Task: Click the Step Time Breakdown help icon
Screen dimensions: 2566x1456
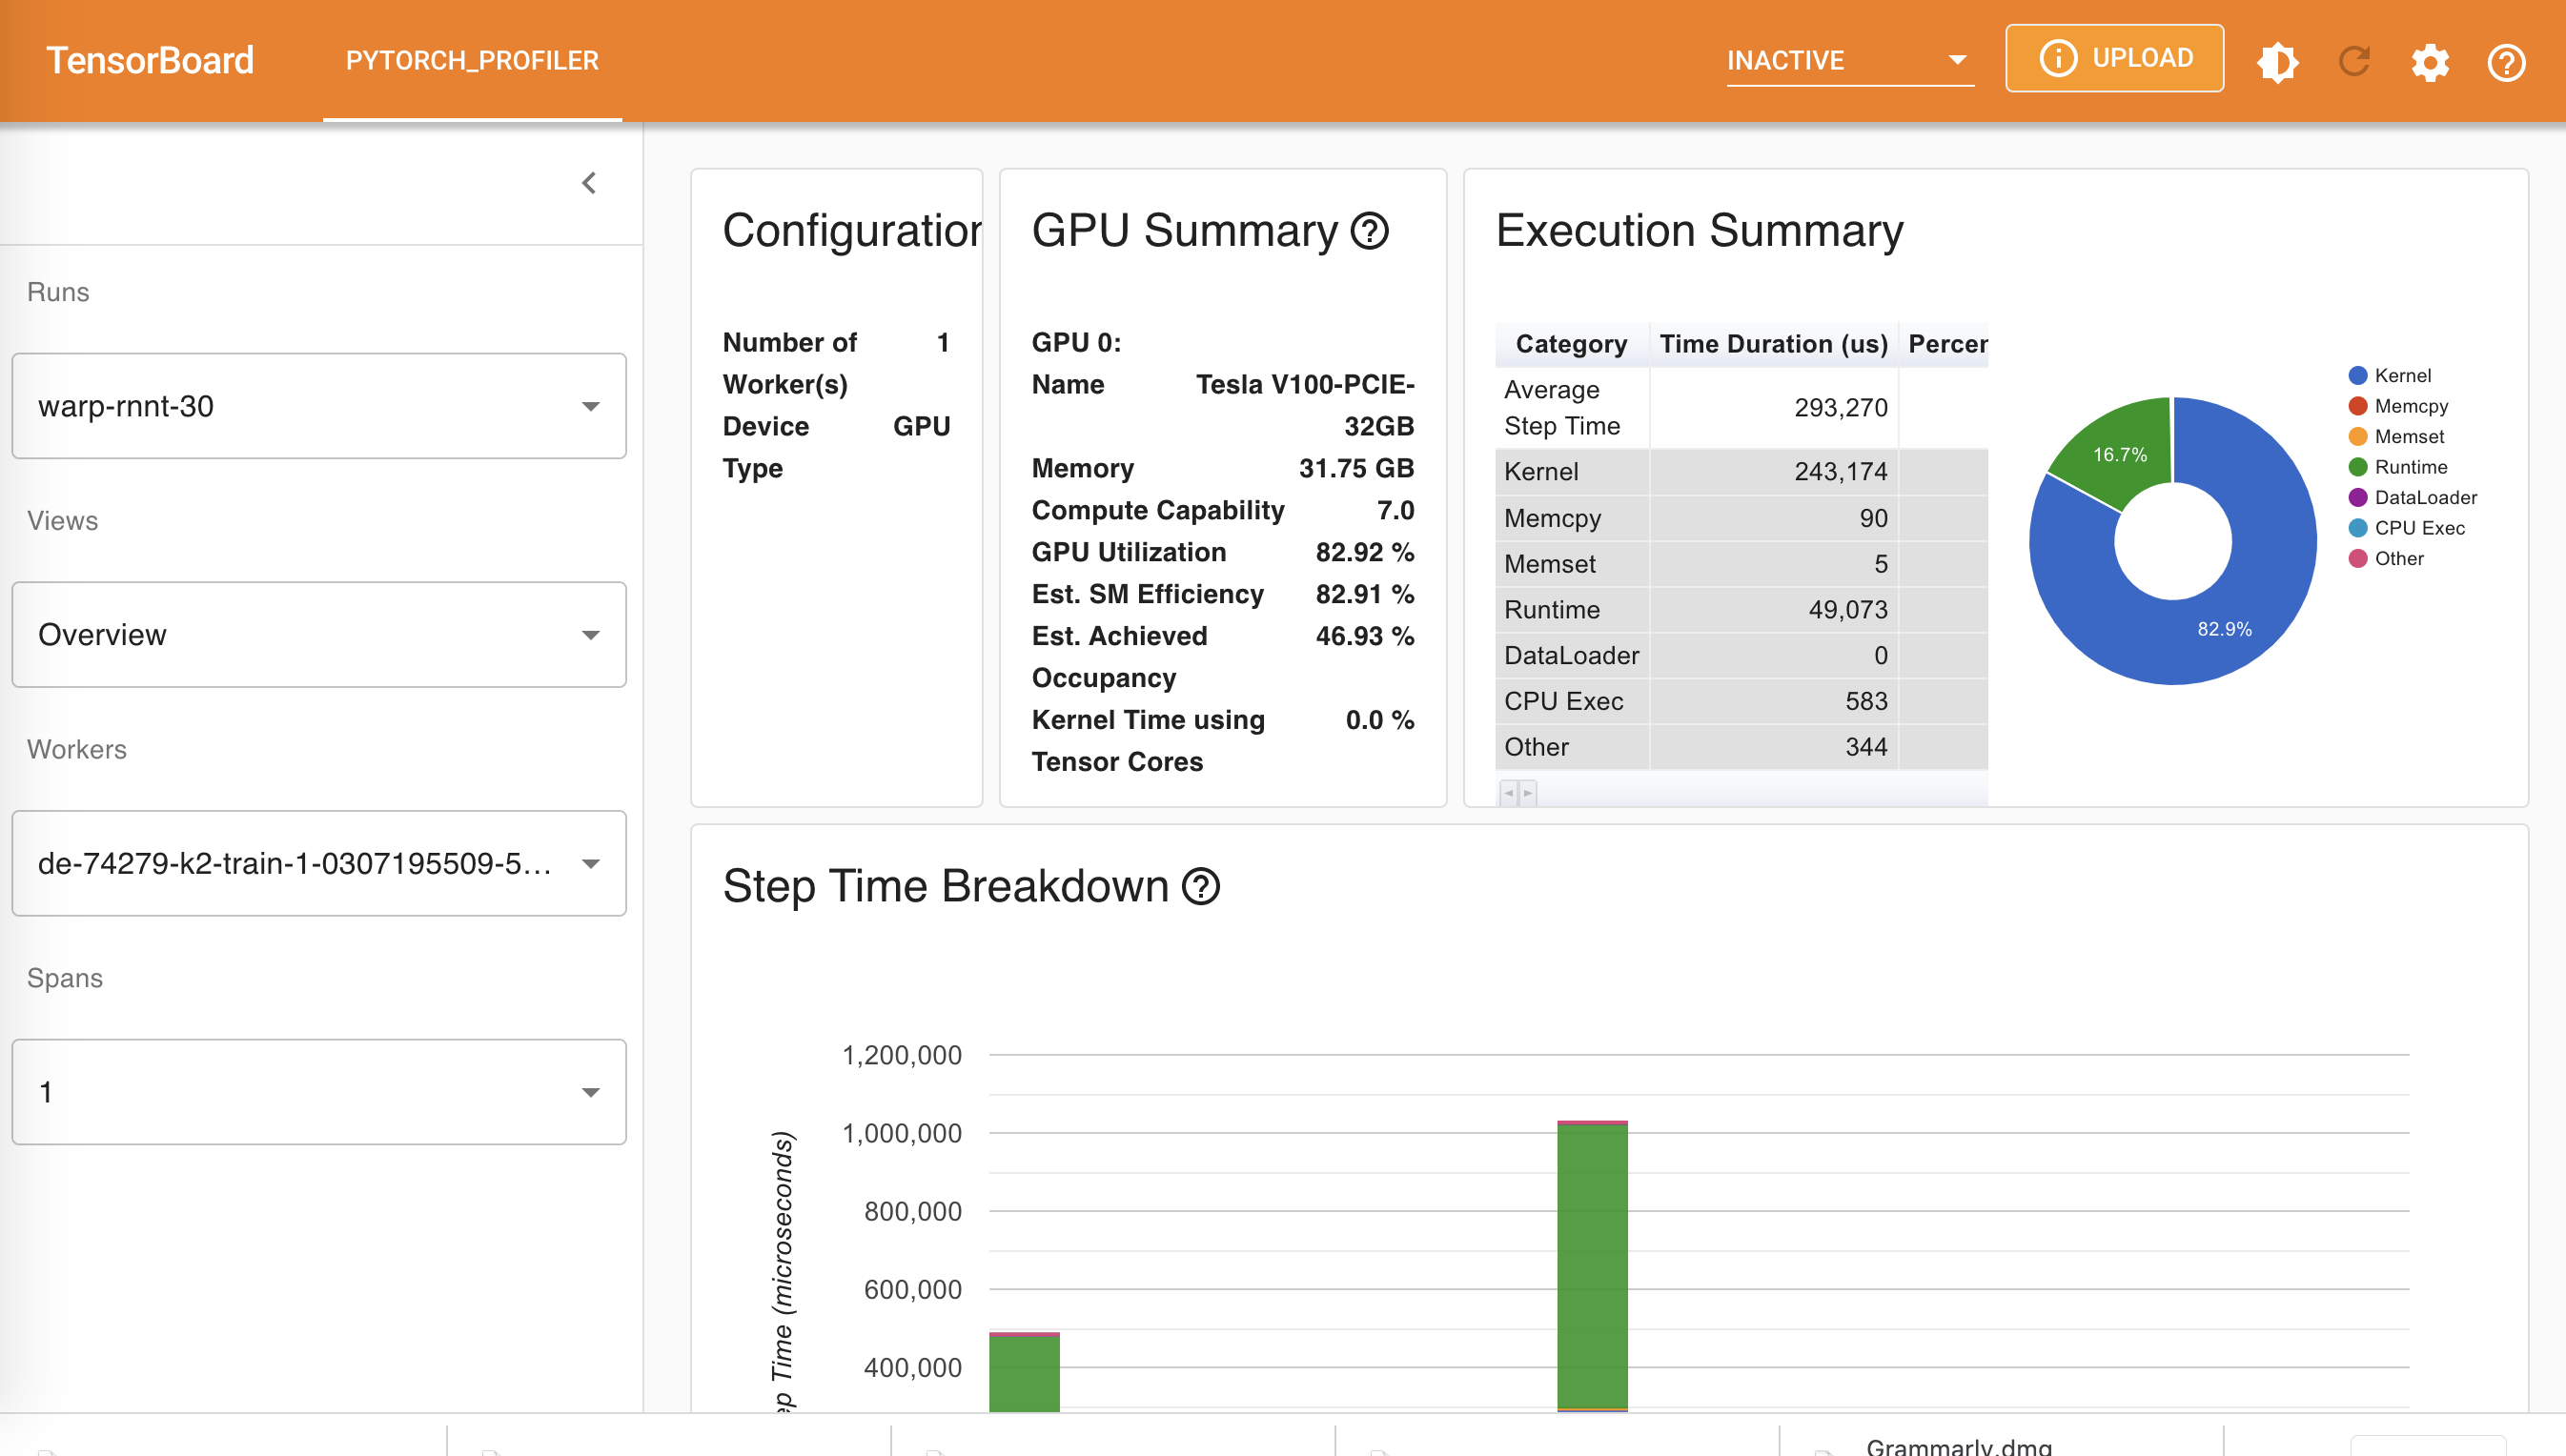Action: point(1201,886)
